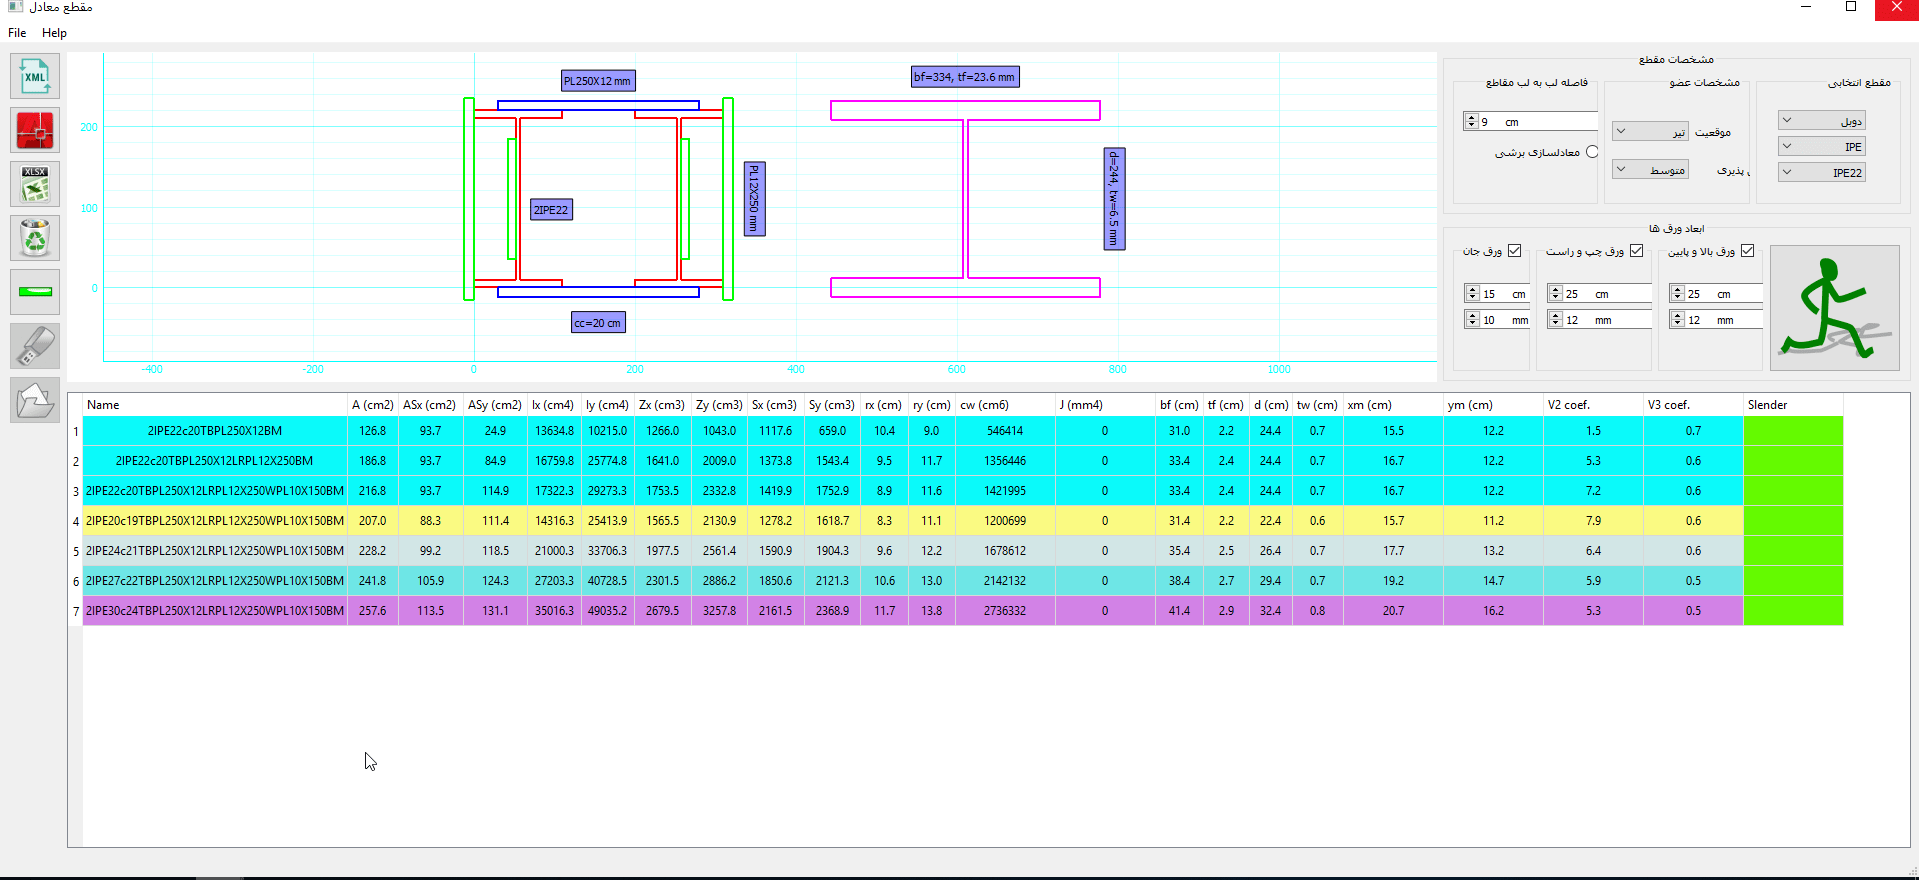This screenshot has height=880, width=1919.
Task: Click the green Slender cell in row 4
Action: click(1793, 521)
